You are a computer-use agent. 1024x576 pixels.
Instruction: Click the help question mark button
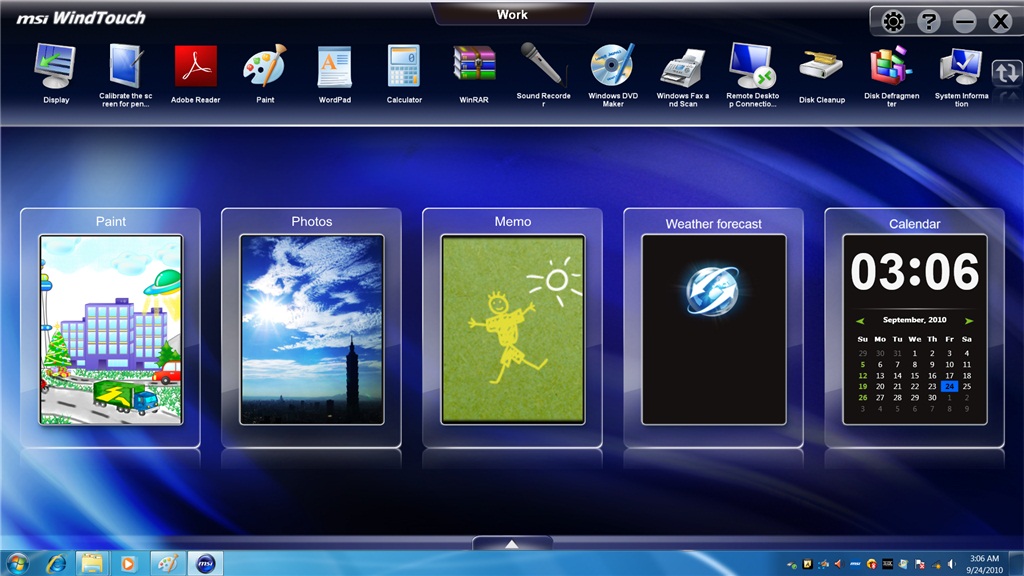[x=928, y=21]
